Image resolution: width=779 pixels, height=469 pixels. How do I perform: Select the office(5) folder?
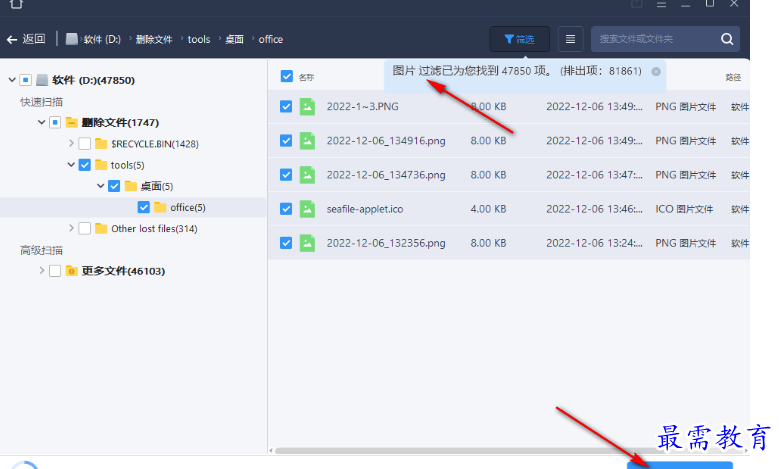tap(188, 207)
